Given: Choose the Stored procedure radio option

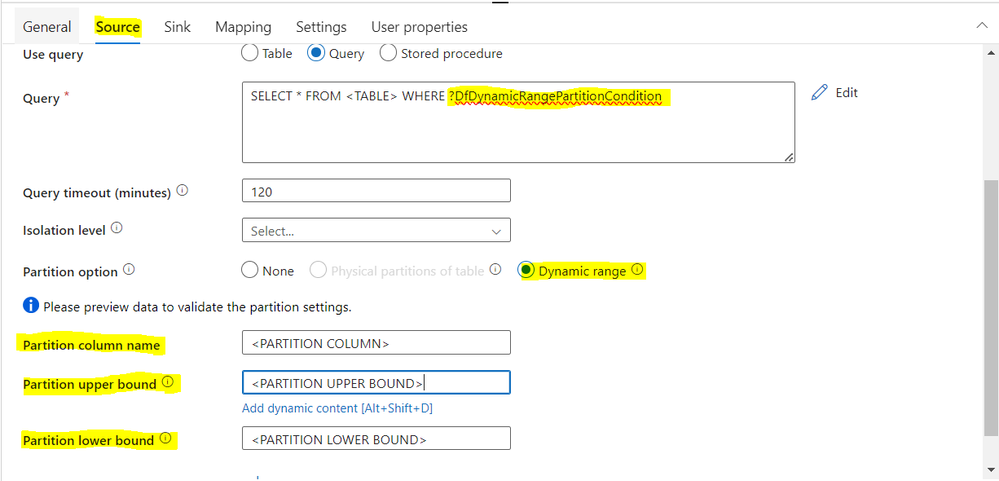Looking at the screenshot, I should (388, 53).
